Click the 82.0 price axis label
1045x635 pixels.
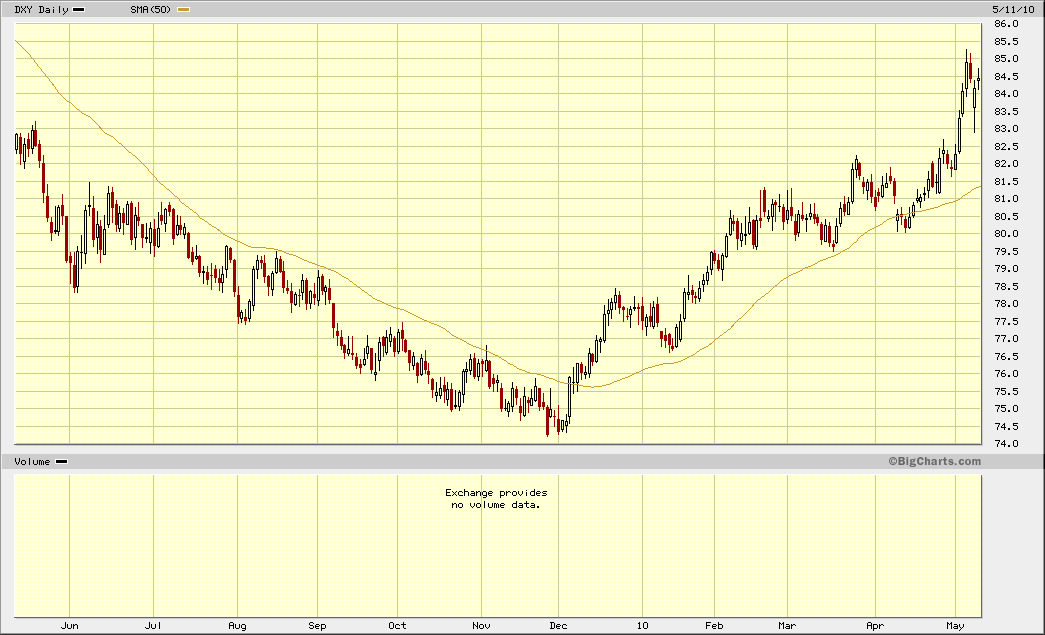[1006, 164]
